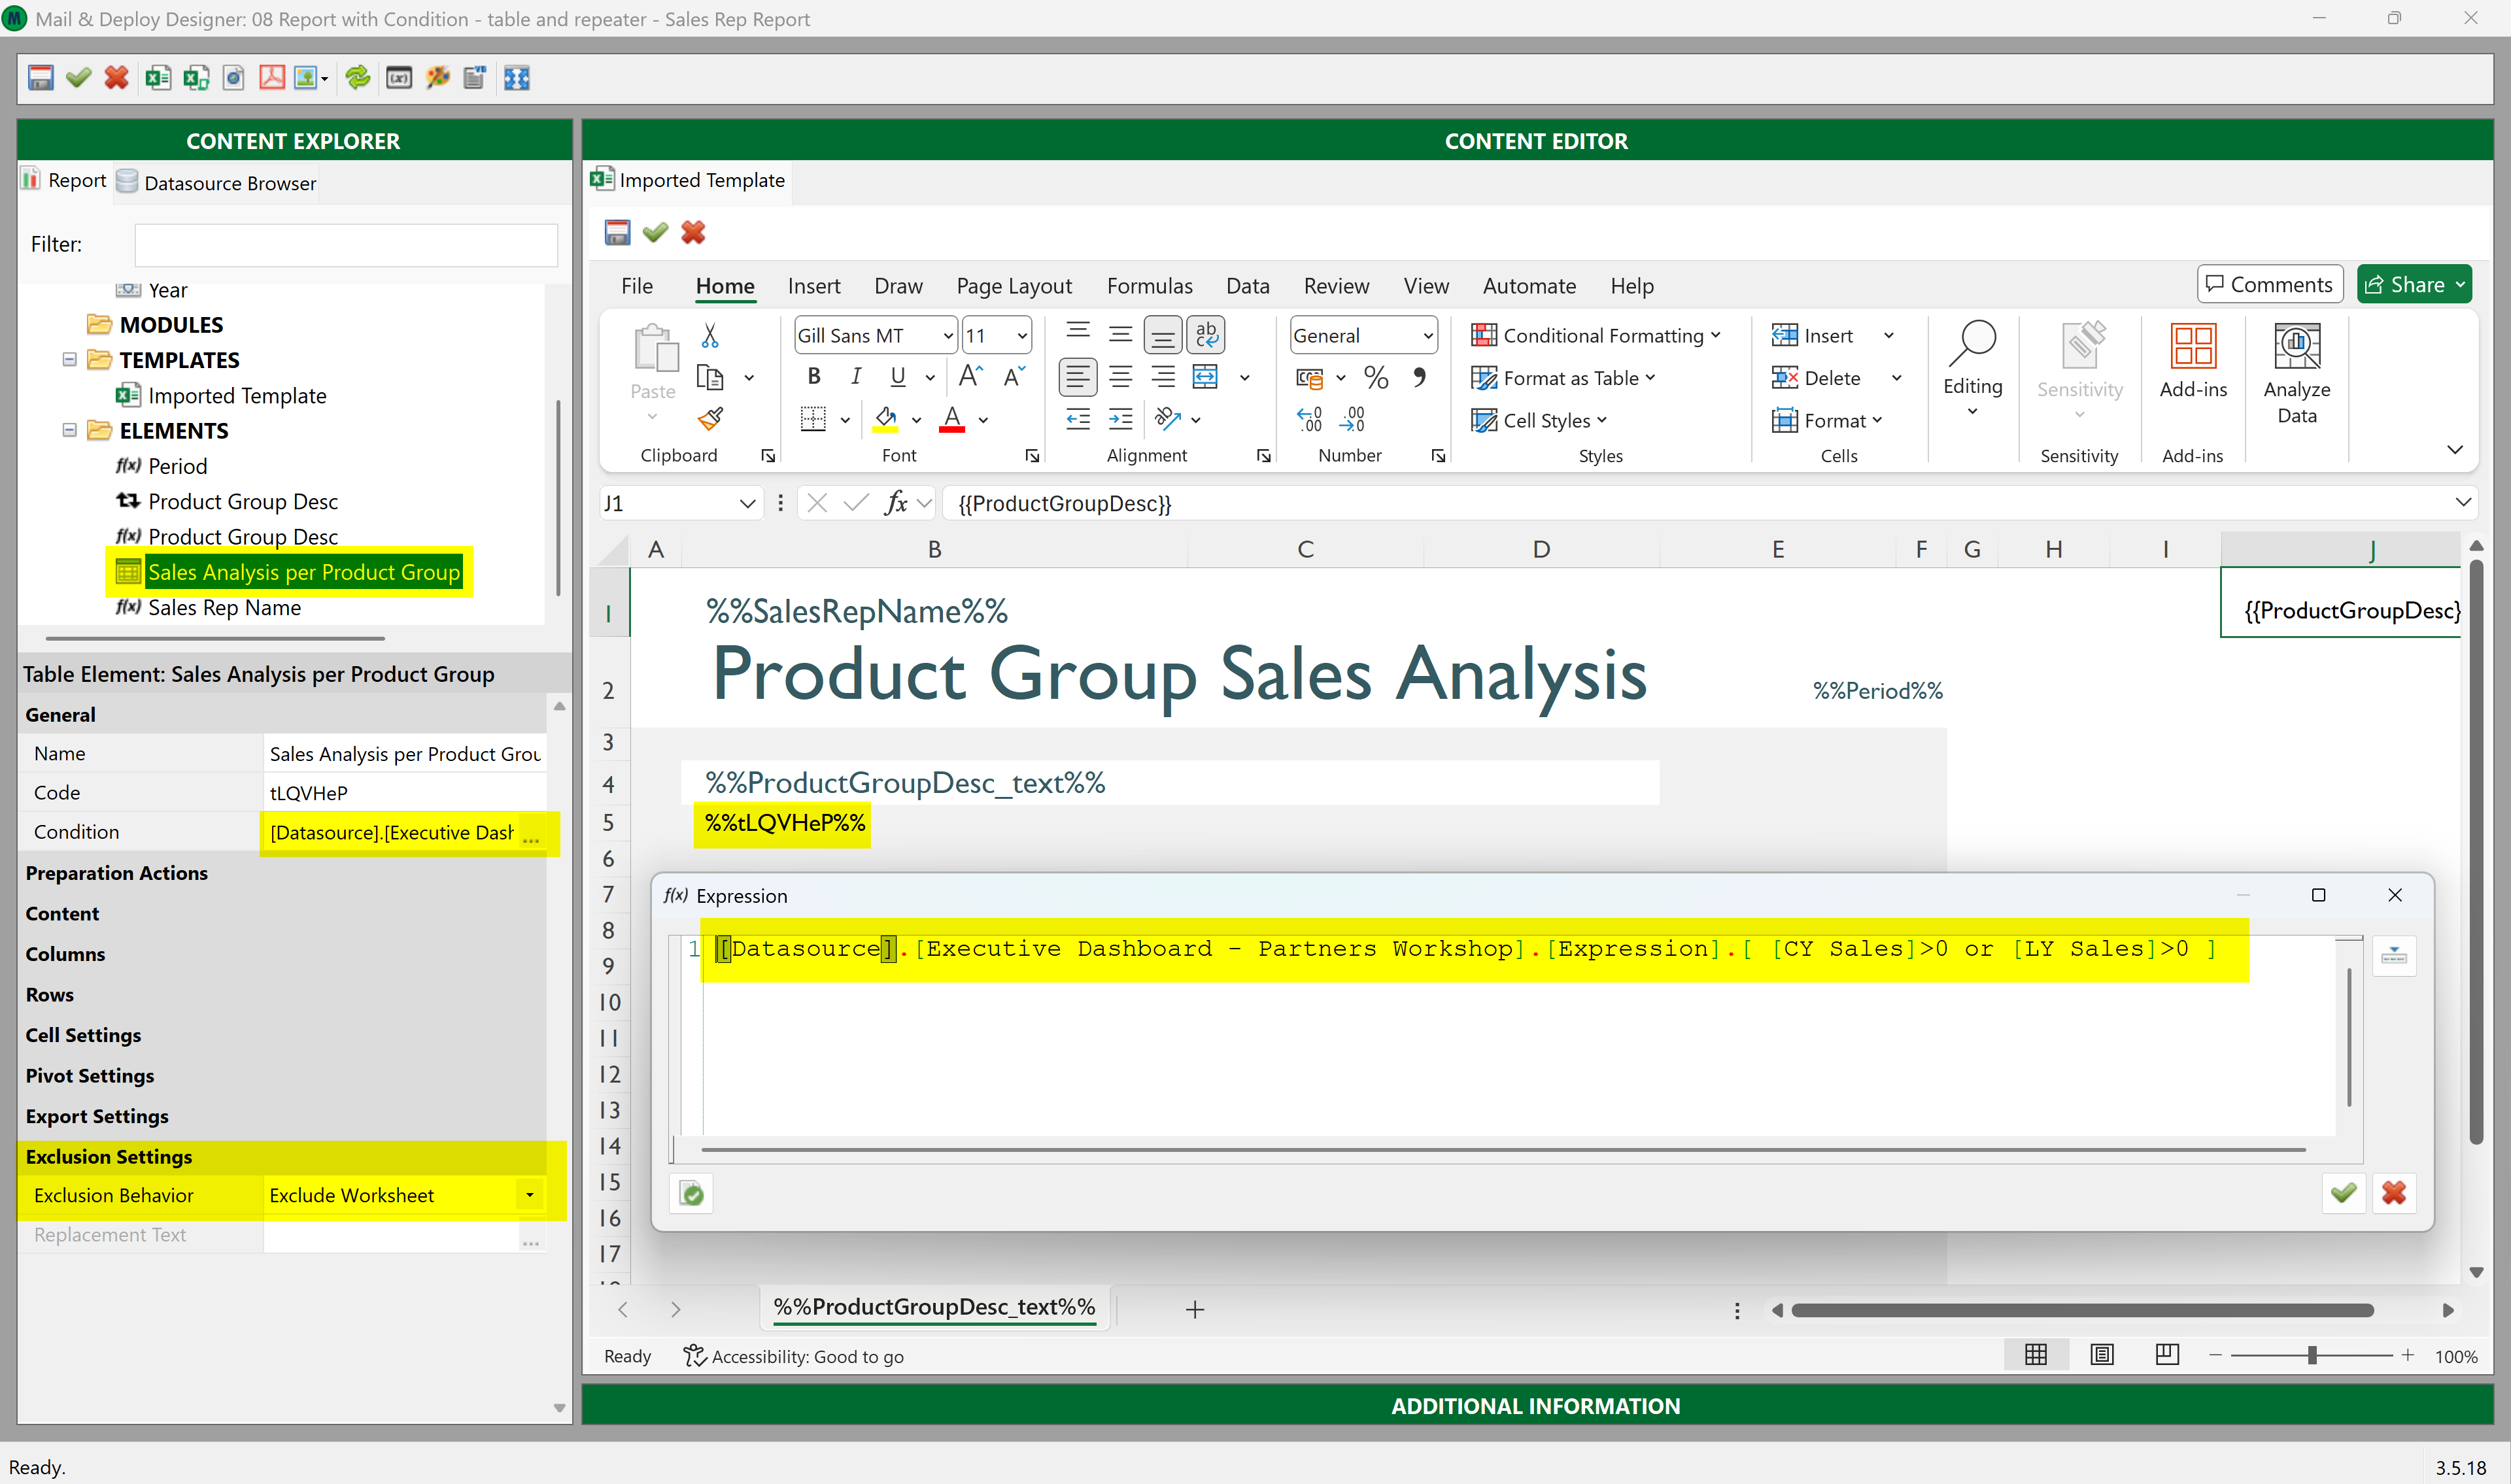Image resolution: width=2511 pixels, height=1484 pixels.
Task: Switch to Datasource Browser tab
Action: coord(217,182)
